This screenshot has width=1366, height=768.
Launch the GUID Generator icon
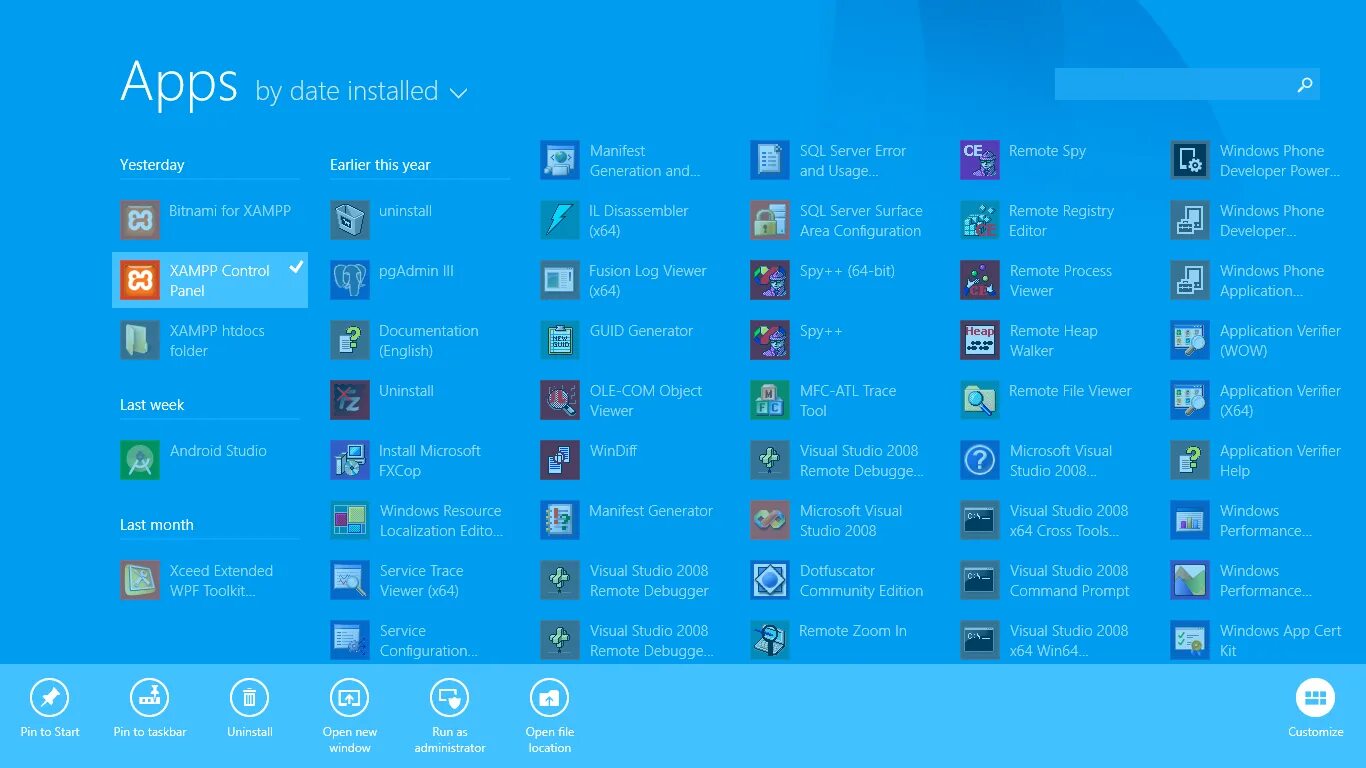[x=560, y=340]
